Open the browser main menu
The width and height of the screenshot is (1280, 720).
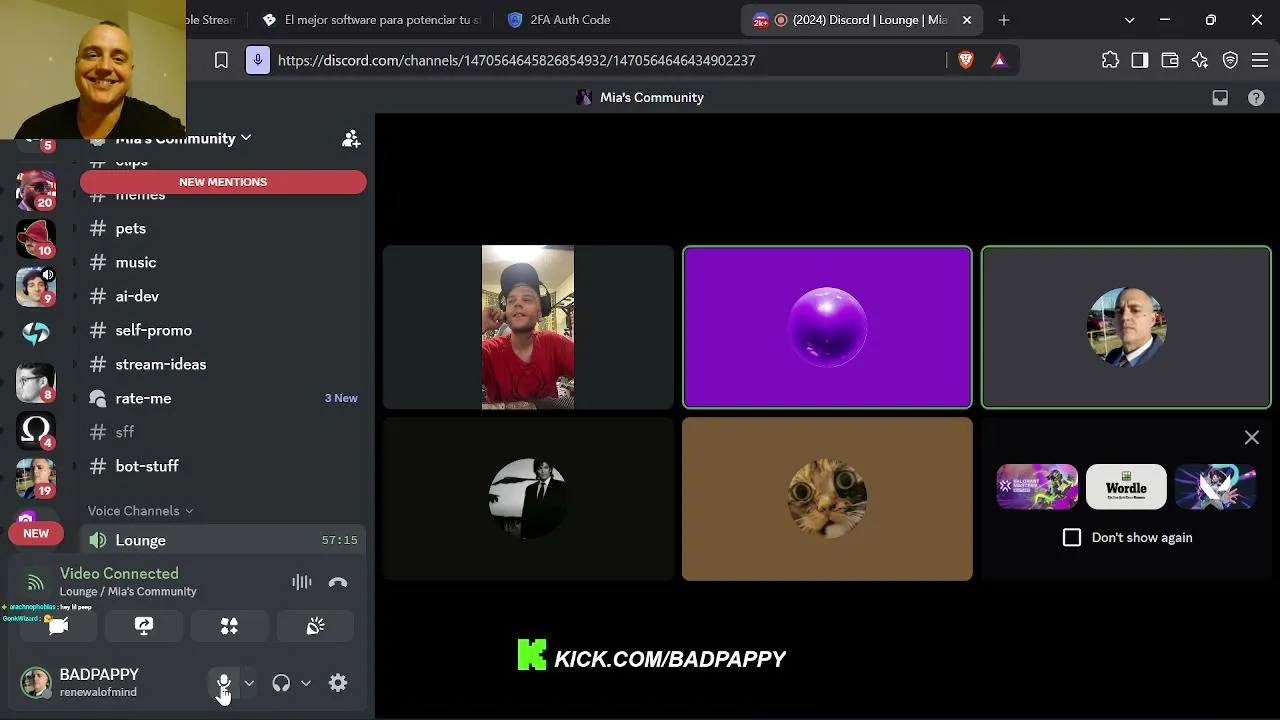pos(1260,60)
